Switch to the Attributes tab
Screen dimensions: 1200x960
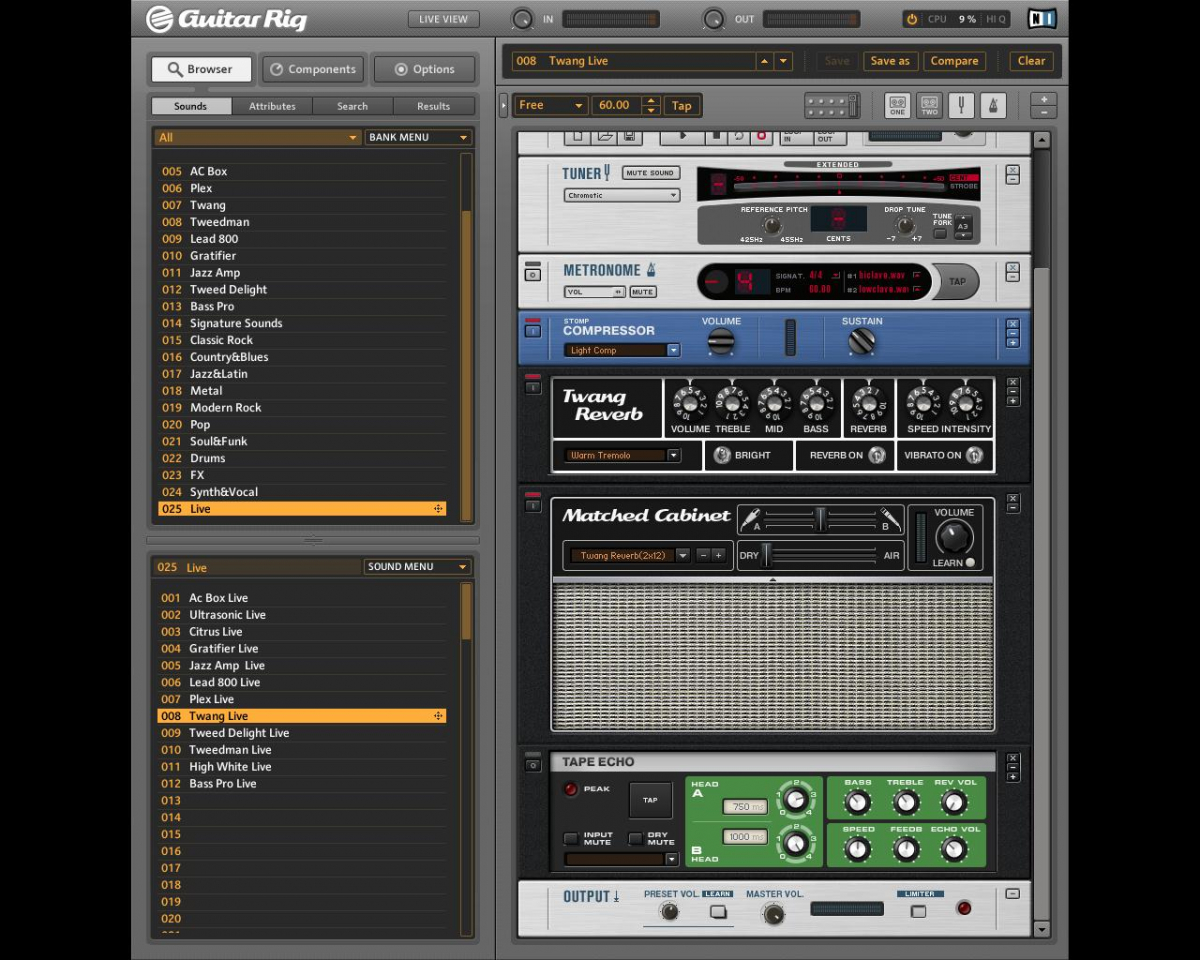click(272, 105)
